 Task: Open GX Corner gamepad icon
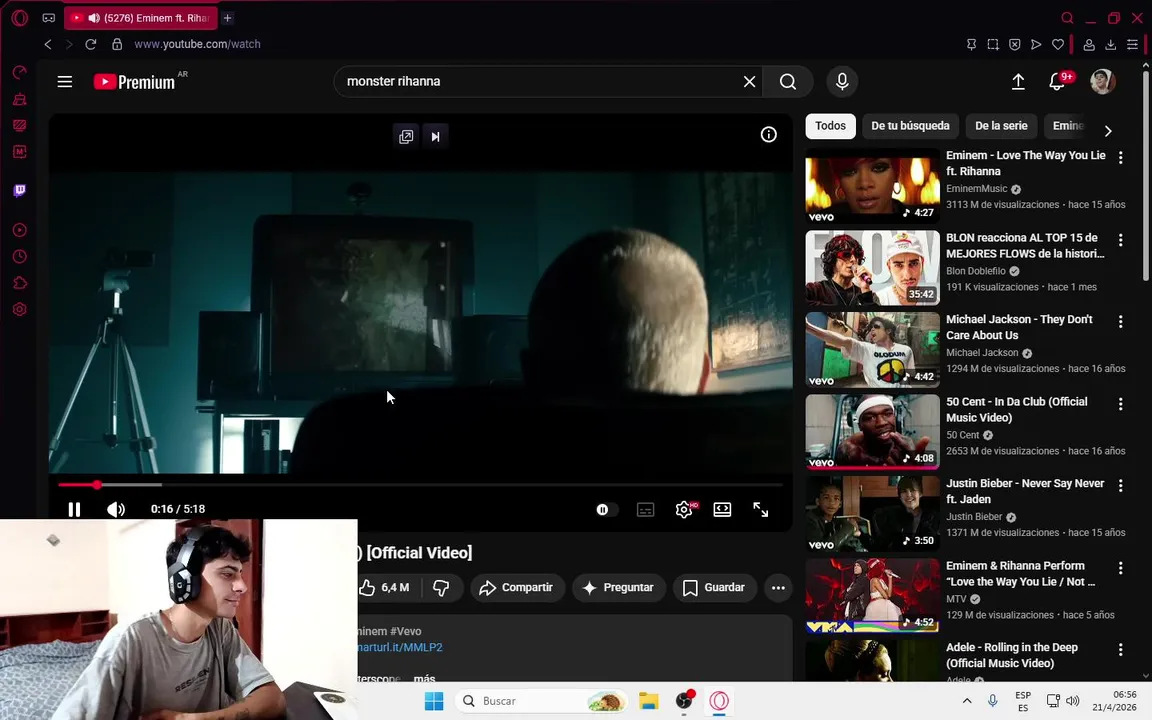pyautogui.click(x=48, y=18)
